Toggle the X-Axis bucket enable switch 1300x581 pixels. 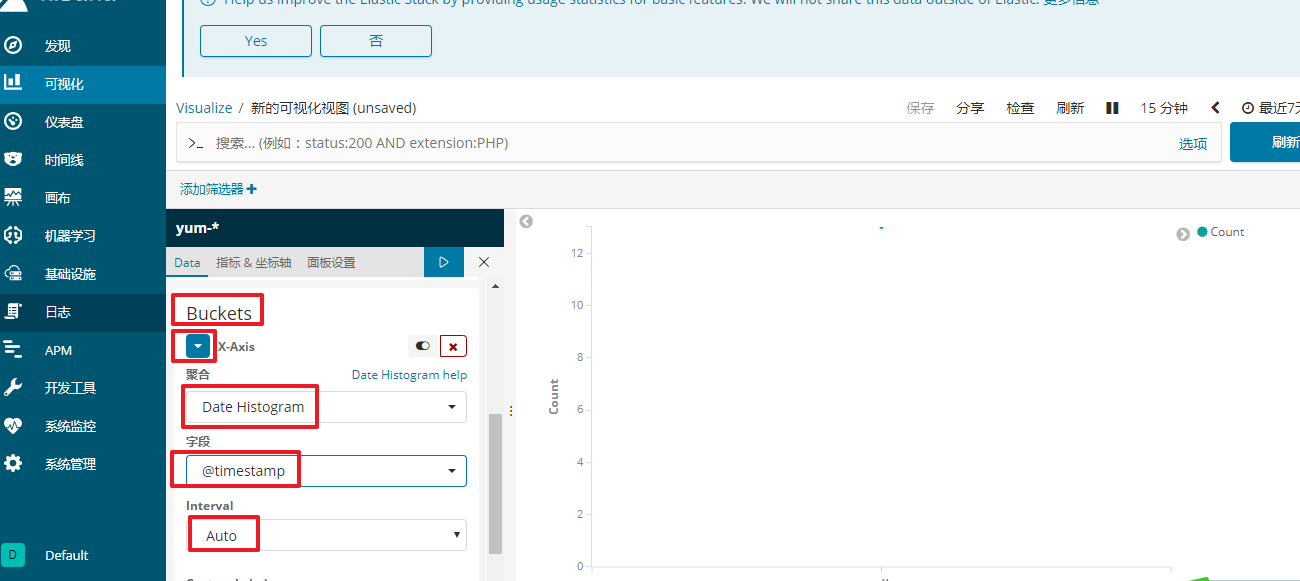click(423, 346)
